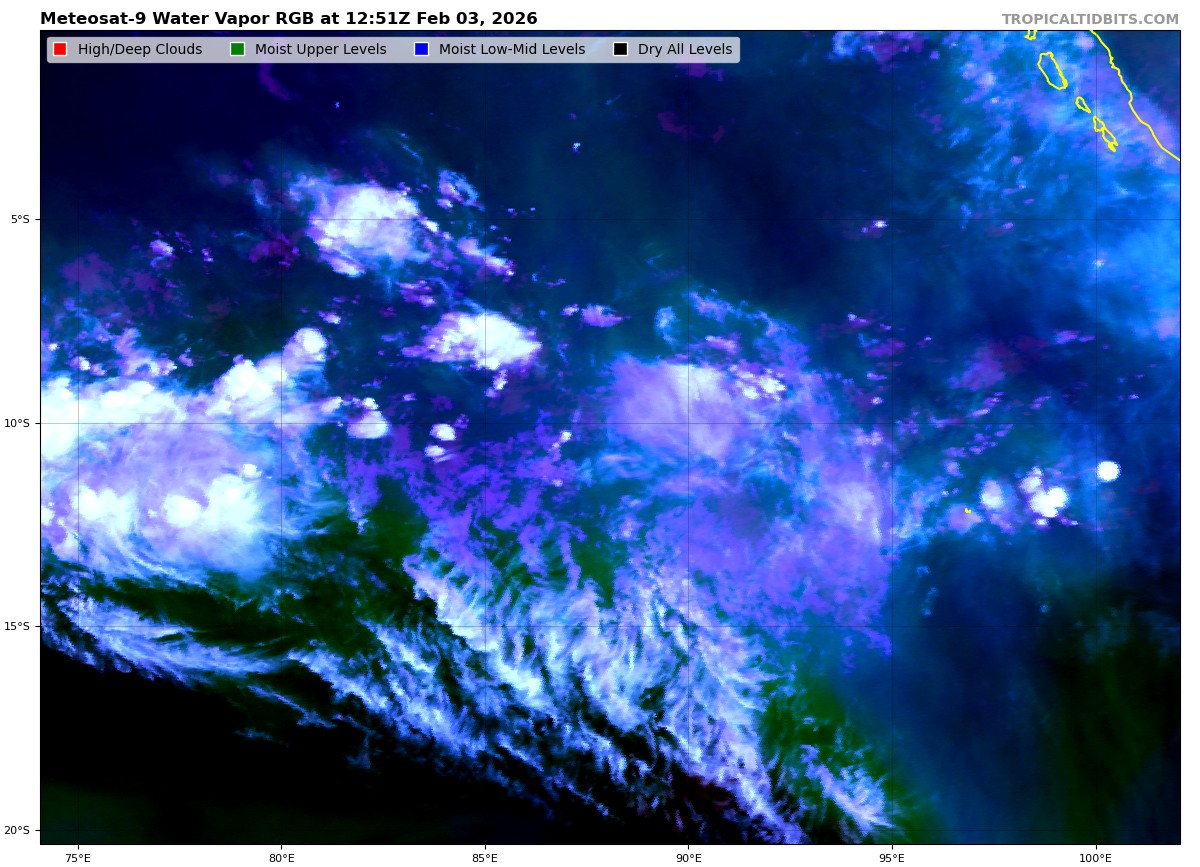Screen dimensions: 1200x867
Task: Click the 100°E longitude axis label
Action: pyautogui.click(x=1095, y=857)
